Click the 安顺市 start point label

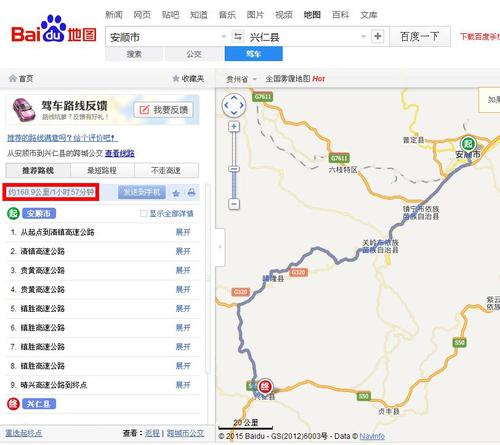39,213
